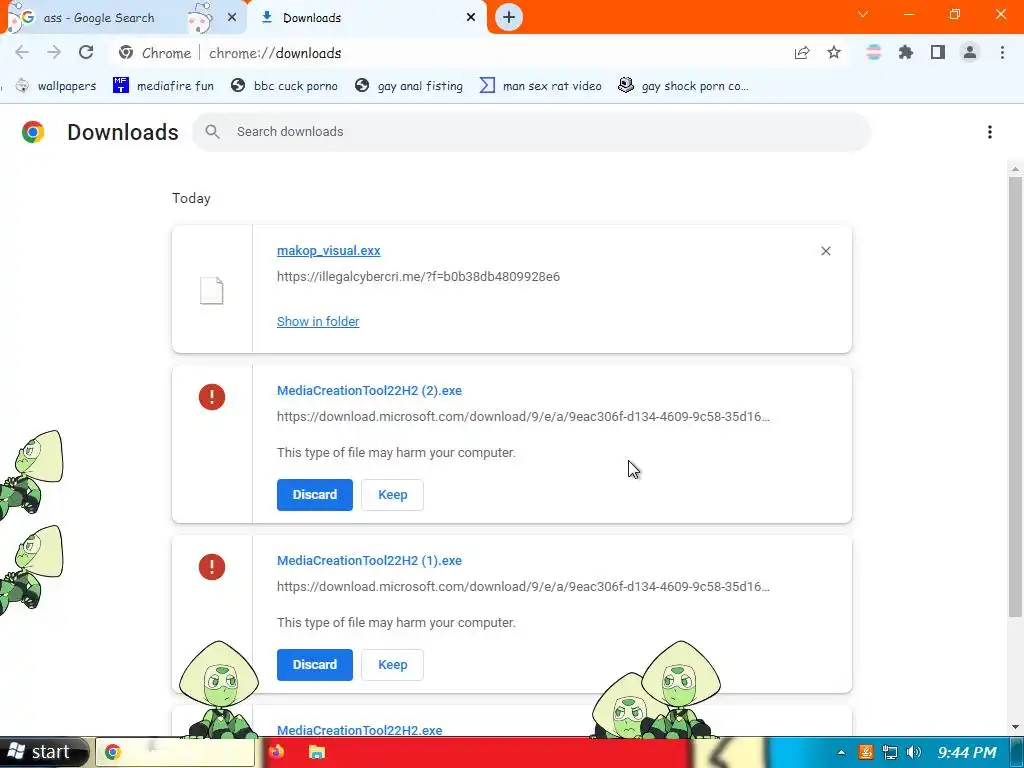
Task: Show hidden system tray icons
Action: point(841,752)
